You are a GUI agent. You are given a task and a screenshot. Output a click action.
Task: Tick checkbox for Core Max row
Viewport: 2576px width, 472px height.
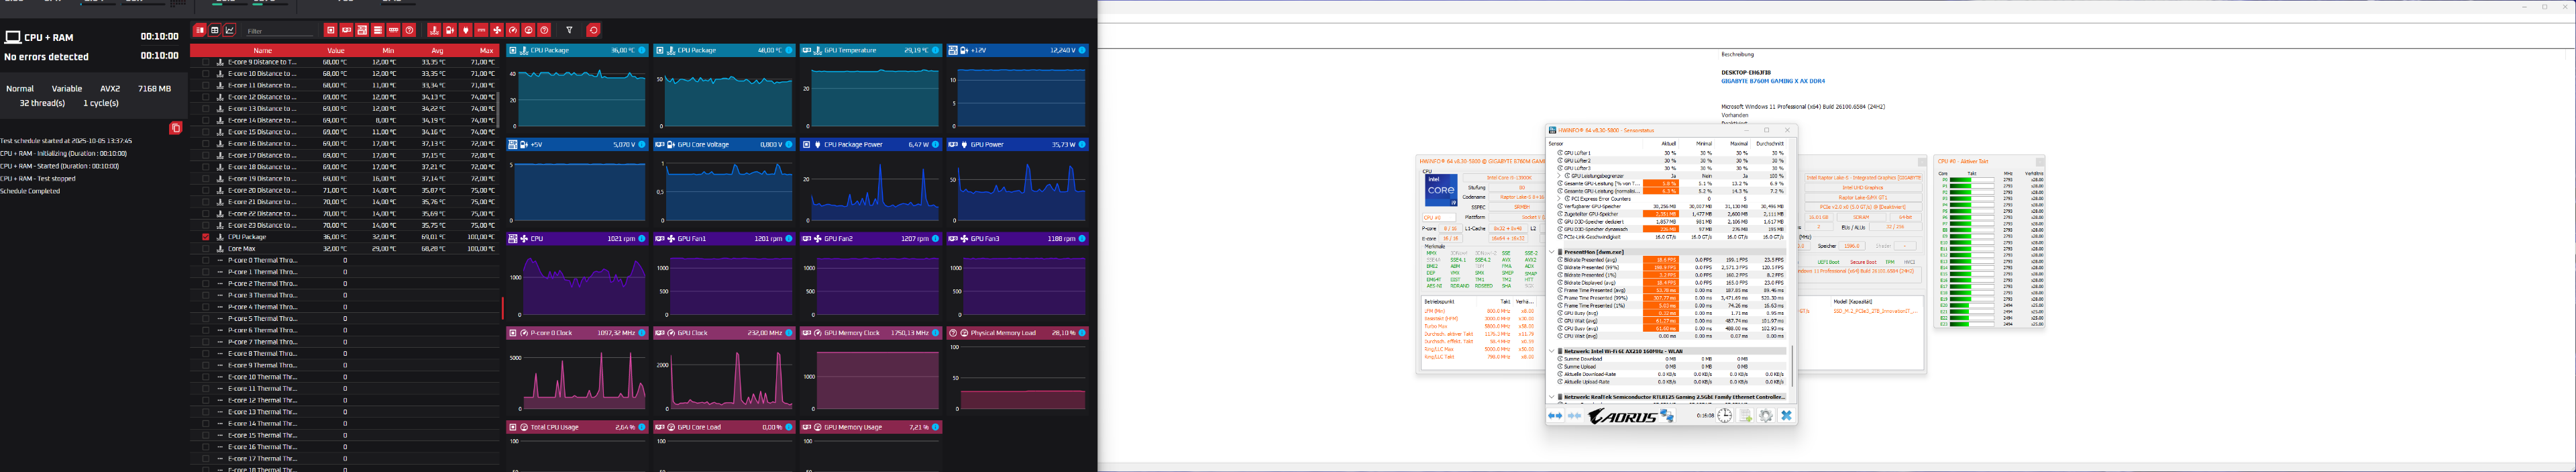(x=206, y=248)
